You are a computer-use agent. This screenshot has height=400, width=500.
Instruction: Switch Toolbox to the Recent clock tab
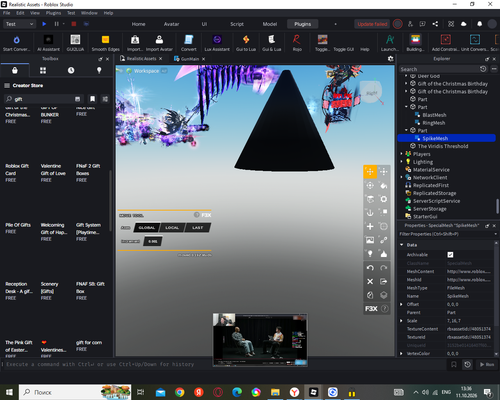[x=71, y=70]
